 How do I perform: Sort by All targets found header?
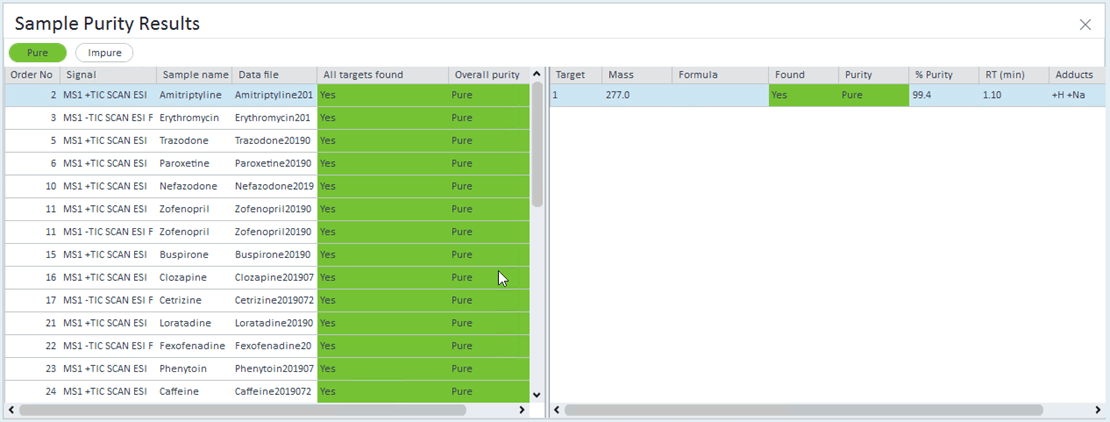click(381, 75)
